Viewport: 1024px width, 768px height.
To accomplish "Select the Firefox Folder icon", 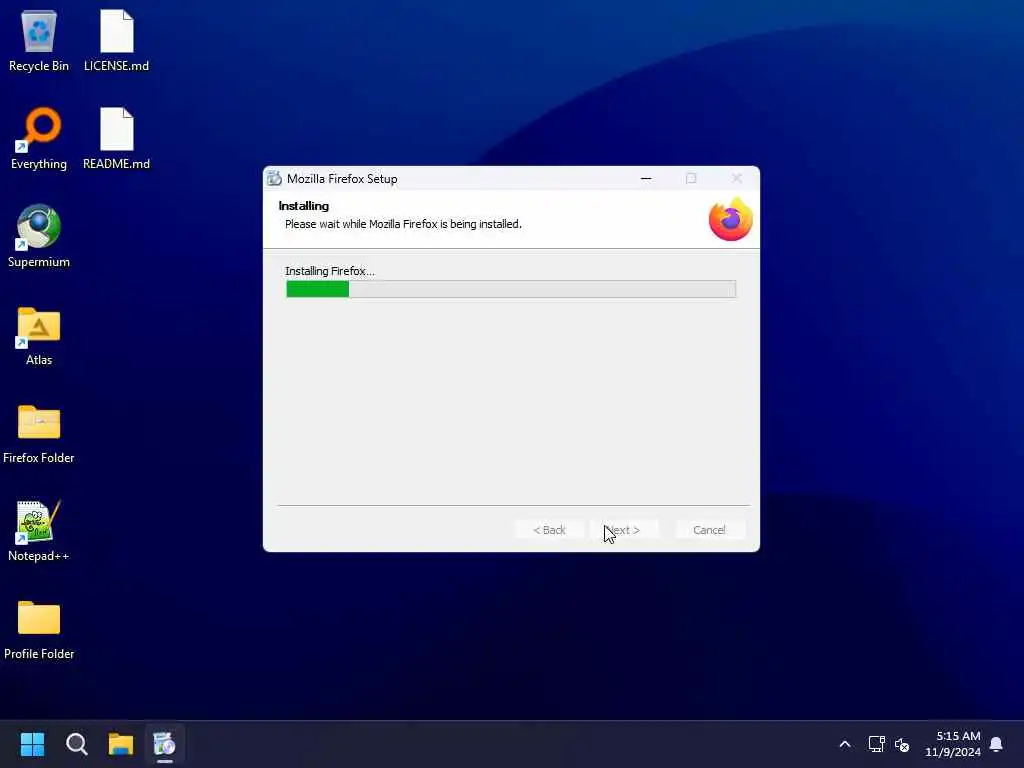I will tap(39, 432).
